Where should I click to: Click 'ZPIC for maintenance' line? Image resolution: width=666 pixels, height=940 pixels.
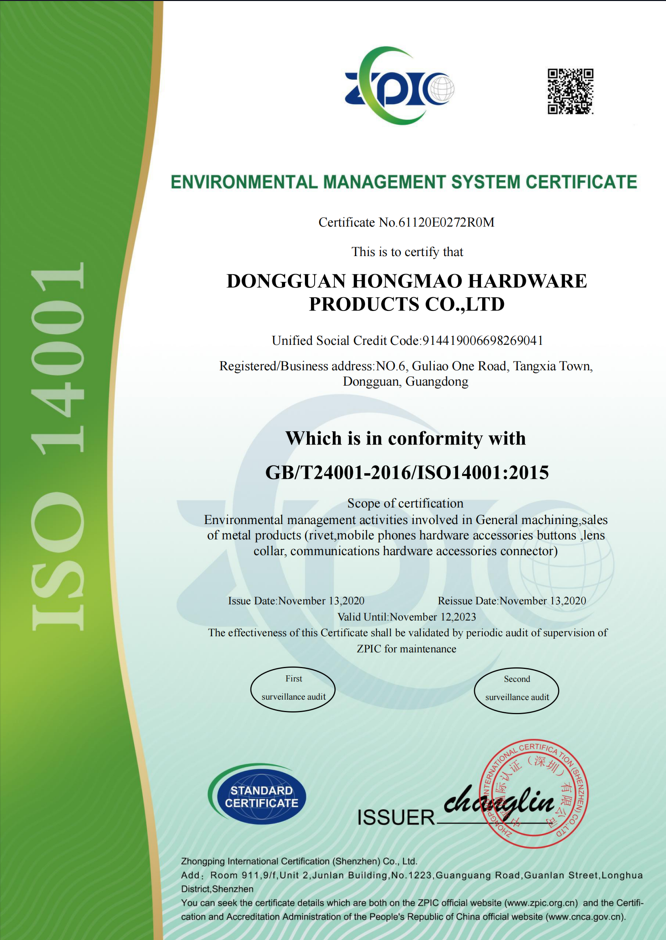[x=406, y=649]
